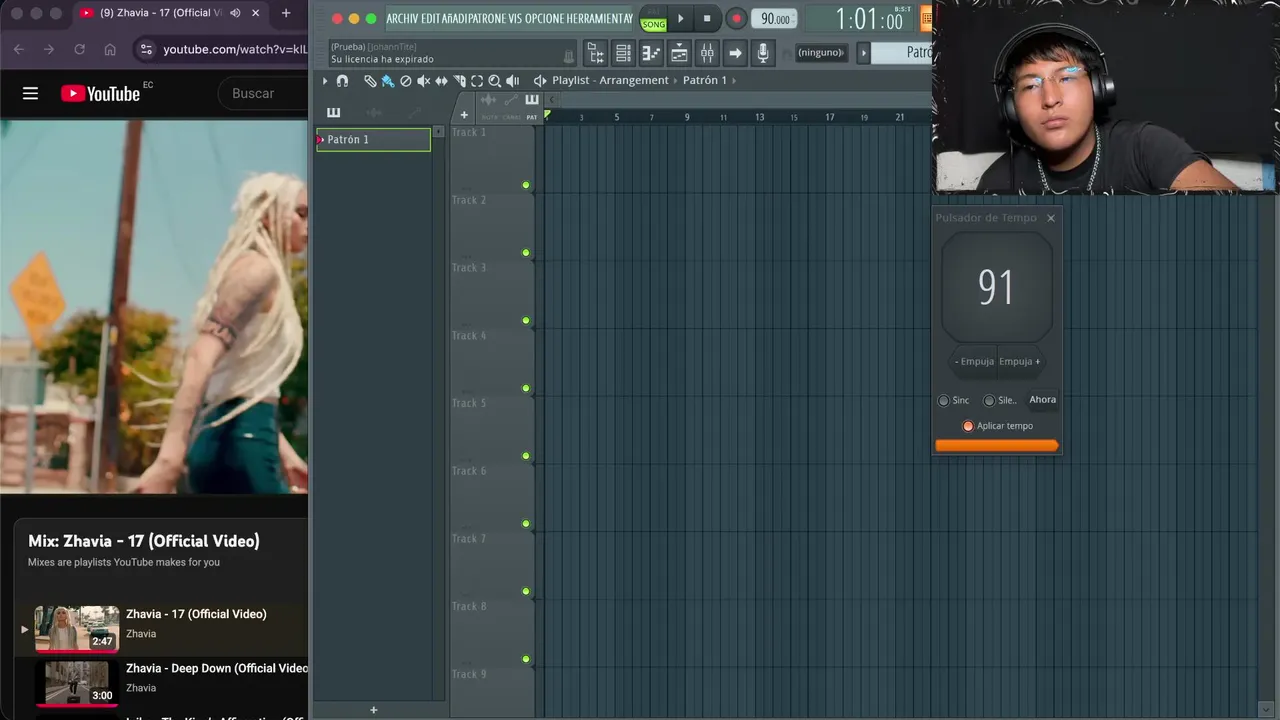This screenshot has width=1280, height=720.
Task: Toggle the Track 5 mute LED
Action: (x=526, y=456)
